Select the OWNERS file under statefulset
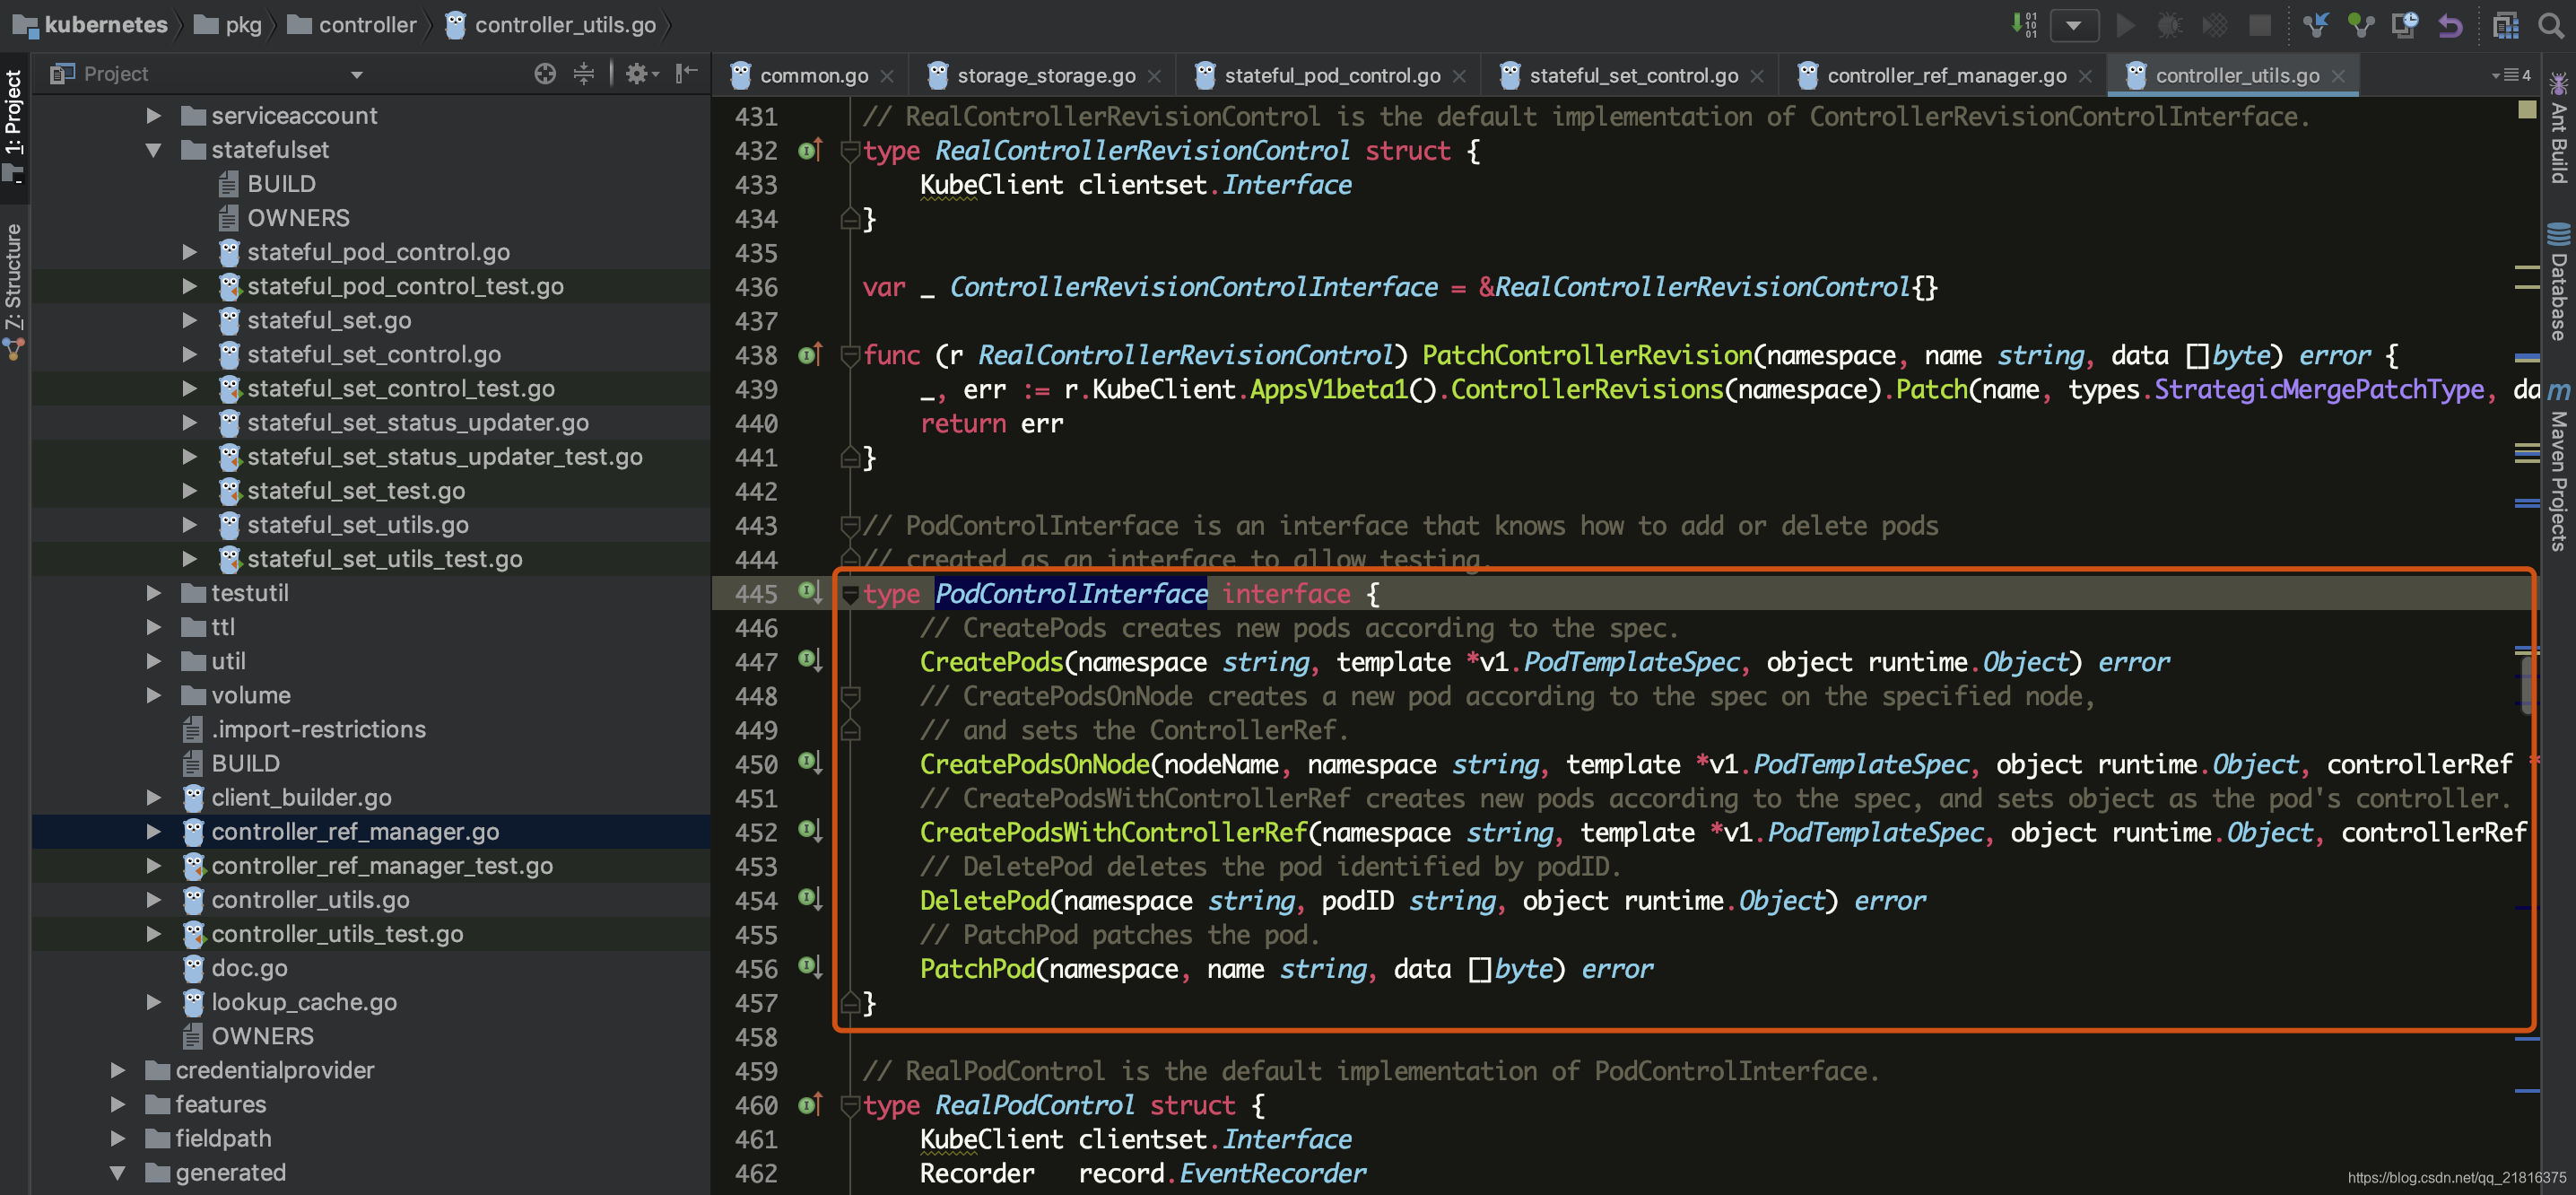Viewport: 2576px width, 1195px height. [x=298, y=218]
